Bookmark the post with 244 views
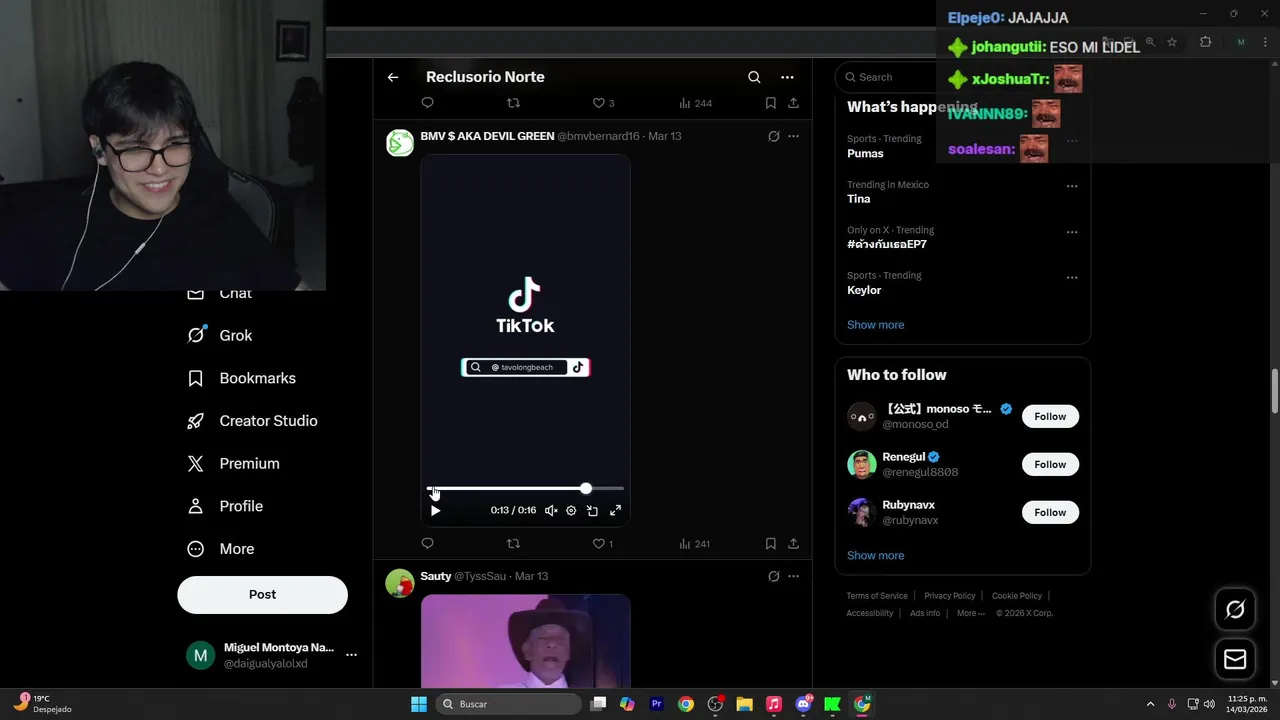The image size is (1280, 720). tap(770, 103)
